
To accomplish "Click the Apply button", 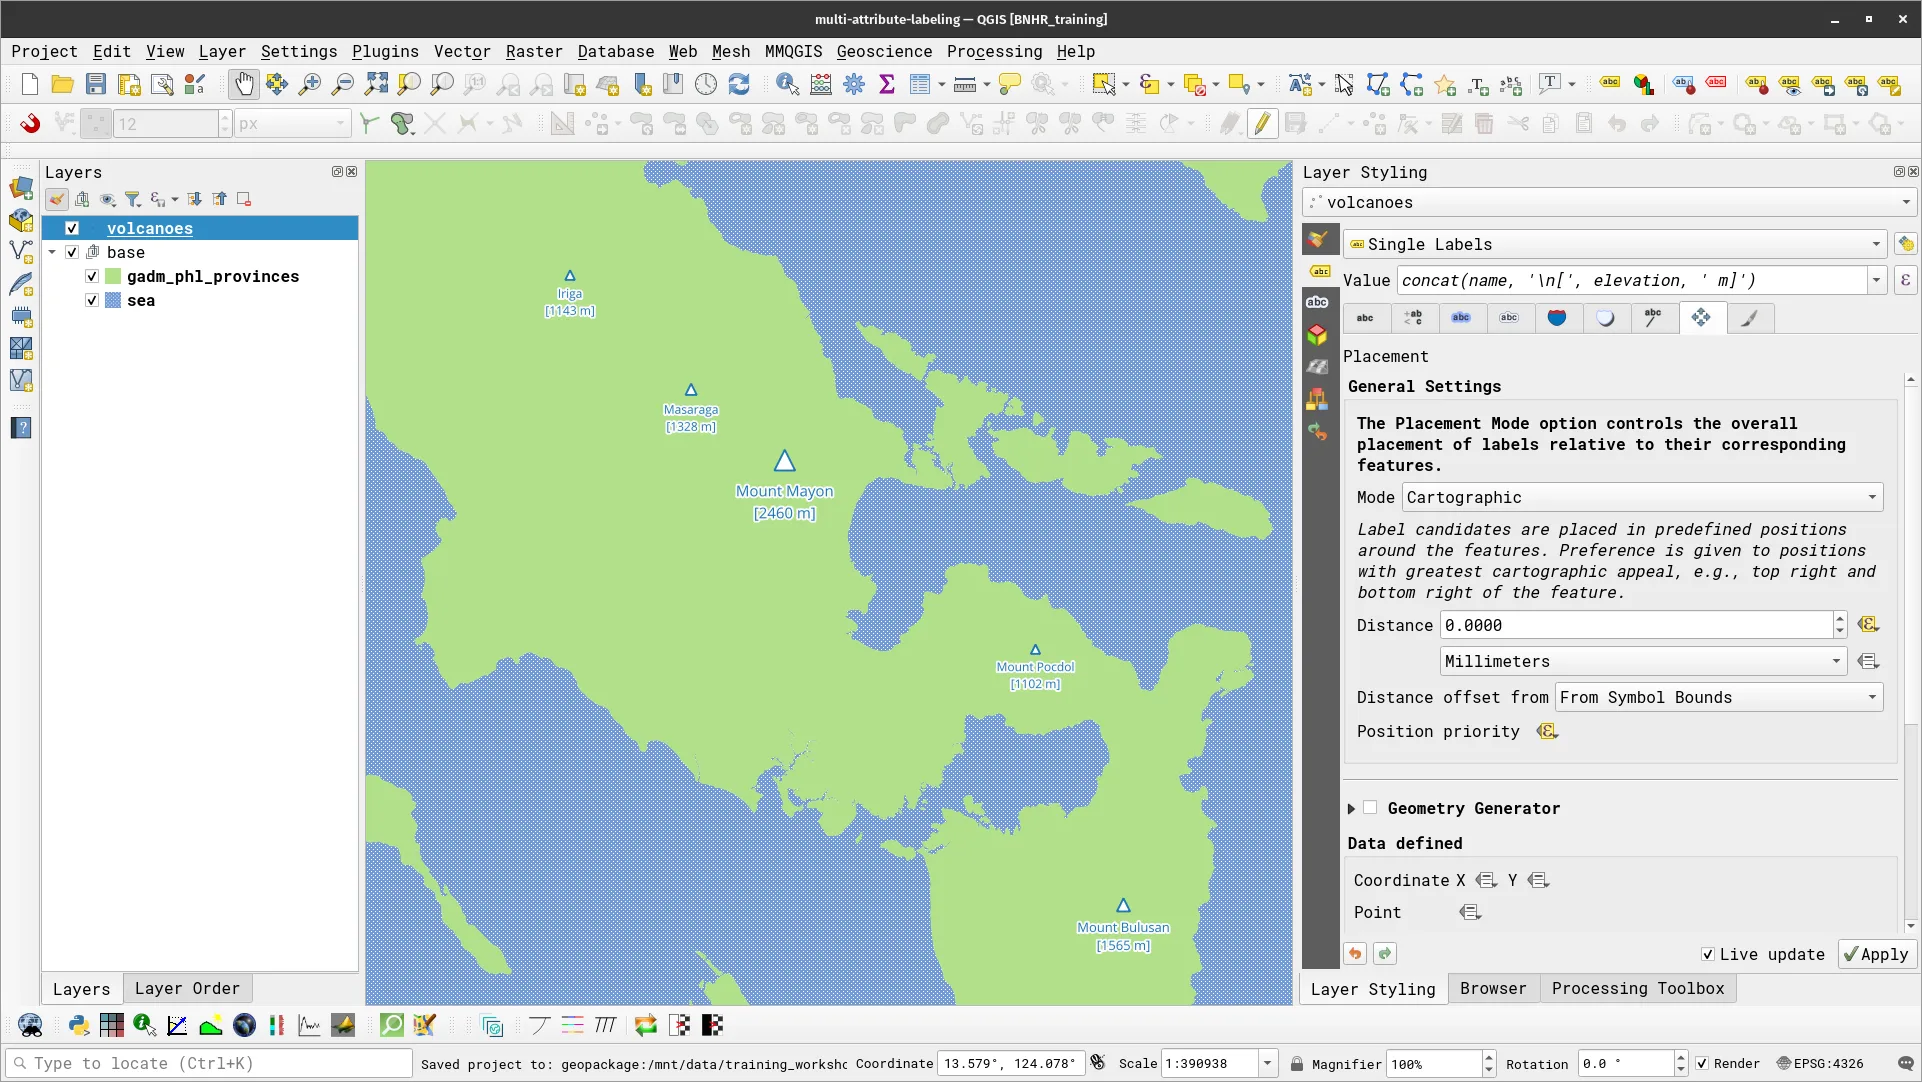I will pyautogui.click(x=1876, y=954).
